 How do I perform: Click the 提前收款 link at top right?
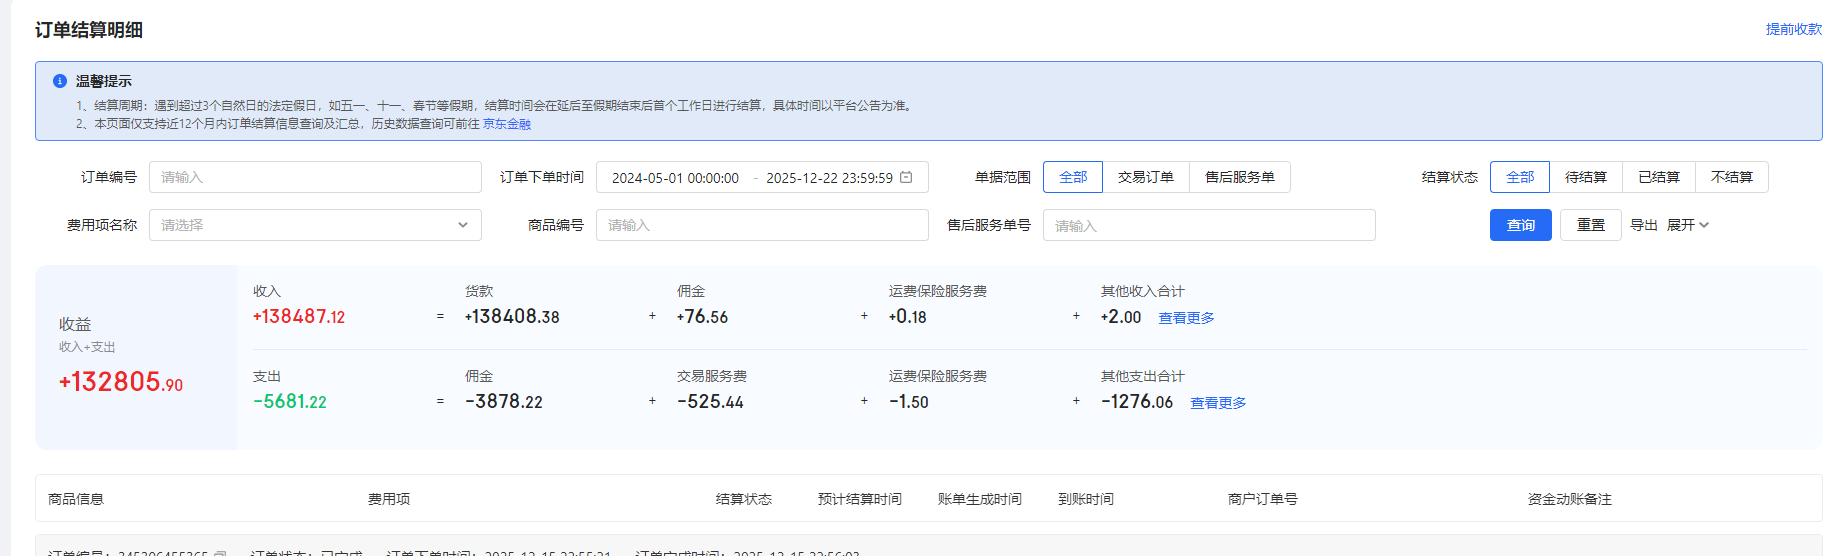click(1793, 29)
